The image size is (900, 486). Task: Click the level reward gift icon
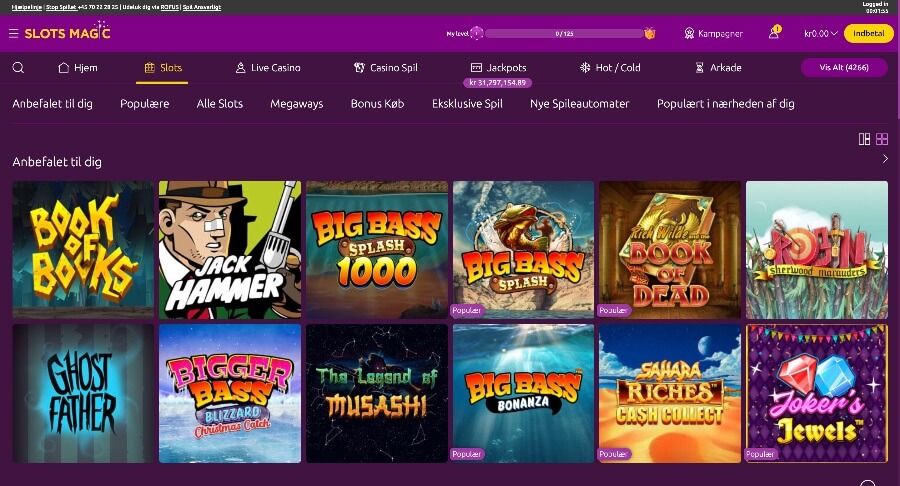(x=649, y=33)
